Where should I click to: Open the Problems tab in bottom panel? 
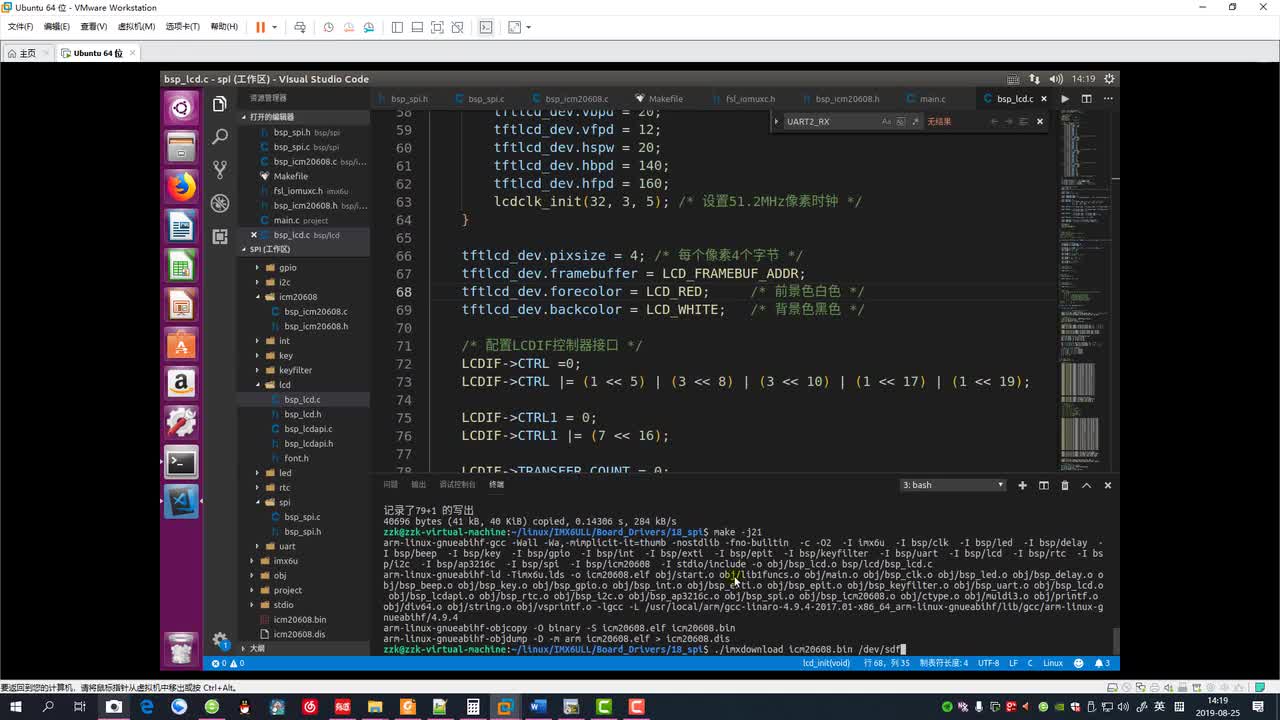coord(390,485)
